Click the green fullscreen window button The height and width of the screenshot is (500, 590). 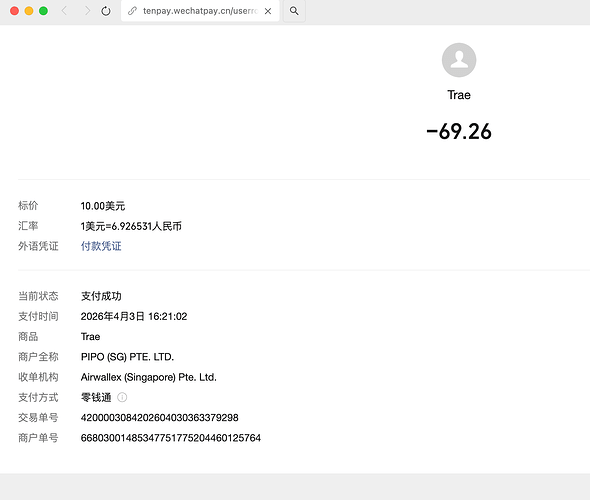tap(44, 11)
